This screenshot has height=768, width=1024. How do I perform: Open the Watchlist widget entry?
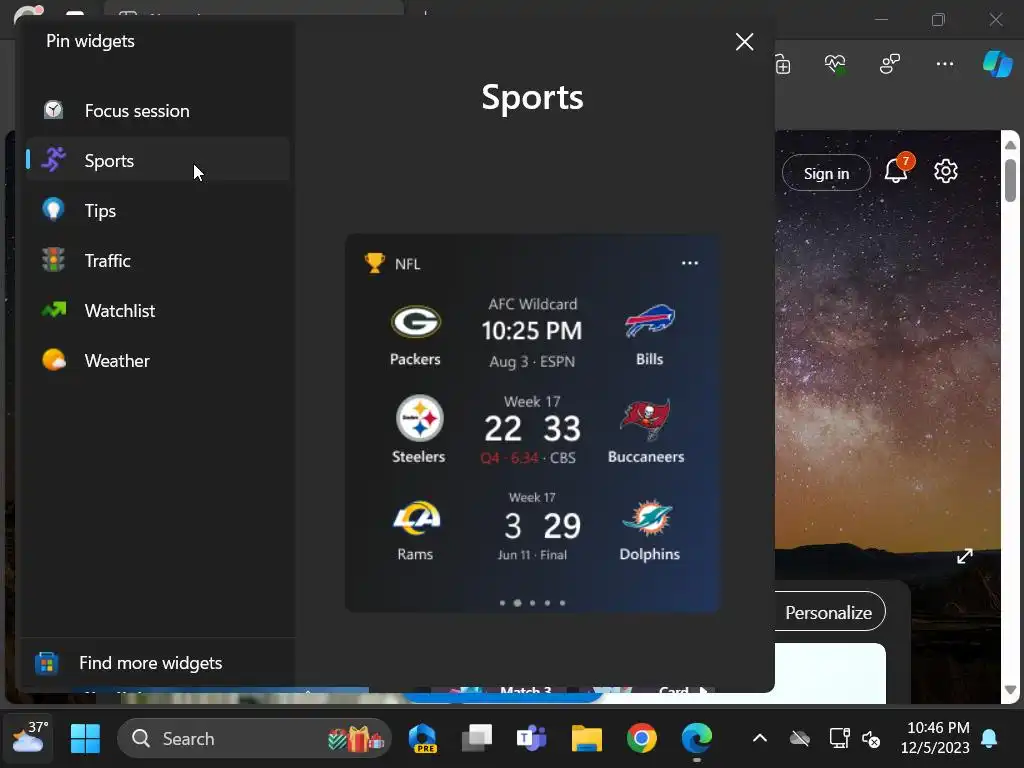(x=157, y=311)
